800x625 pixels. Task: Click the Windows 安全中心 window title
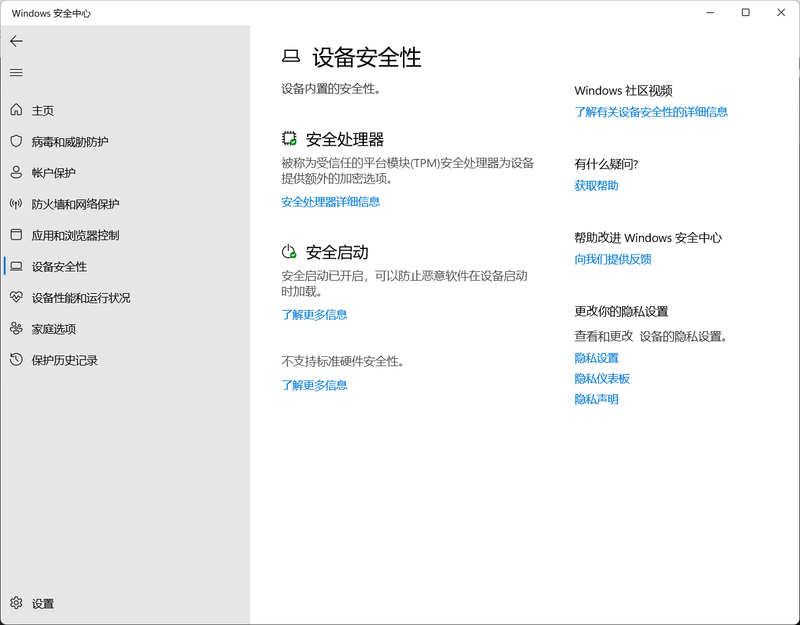(51, 13)
